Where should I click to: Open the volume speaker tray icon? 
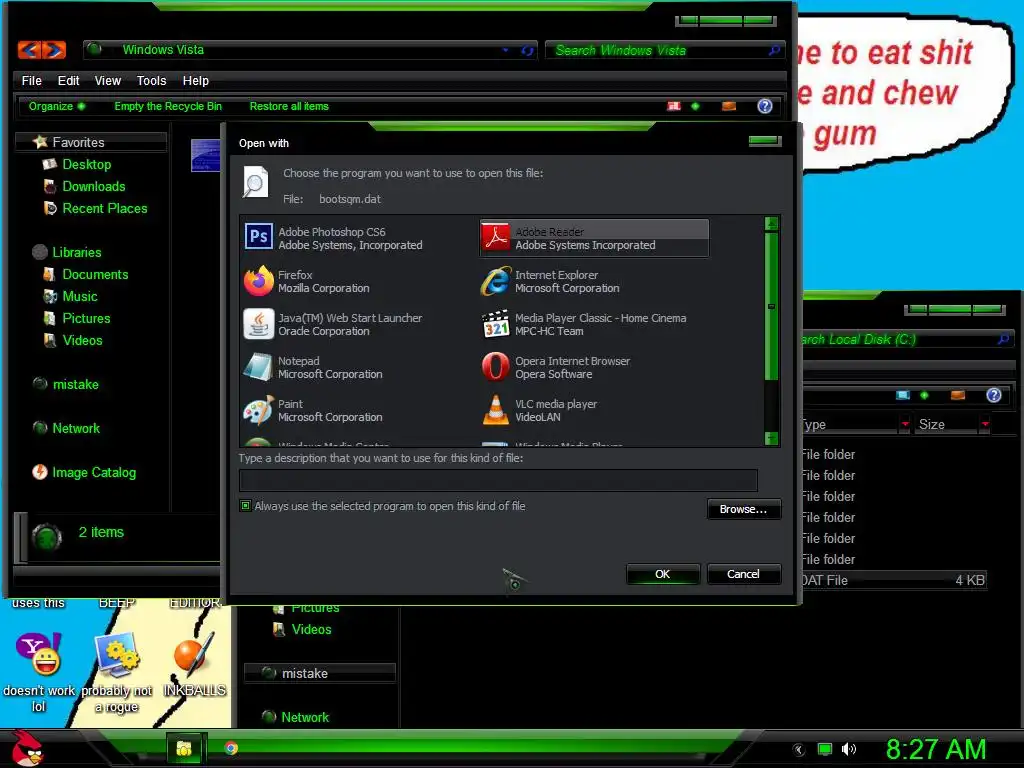tap(849, 749)
